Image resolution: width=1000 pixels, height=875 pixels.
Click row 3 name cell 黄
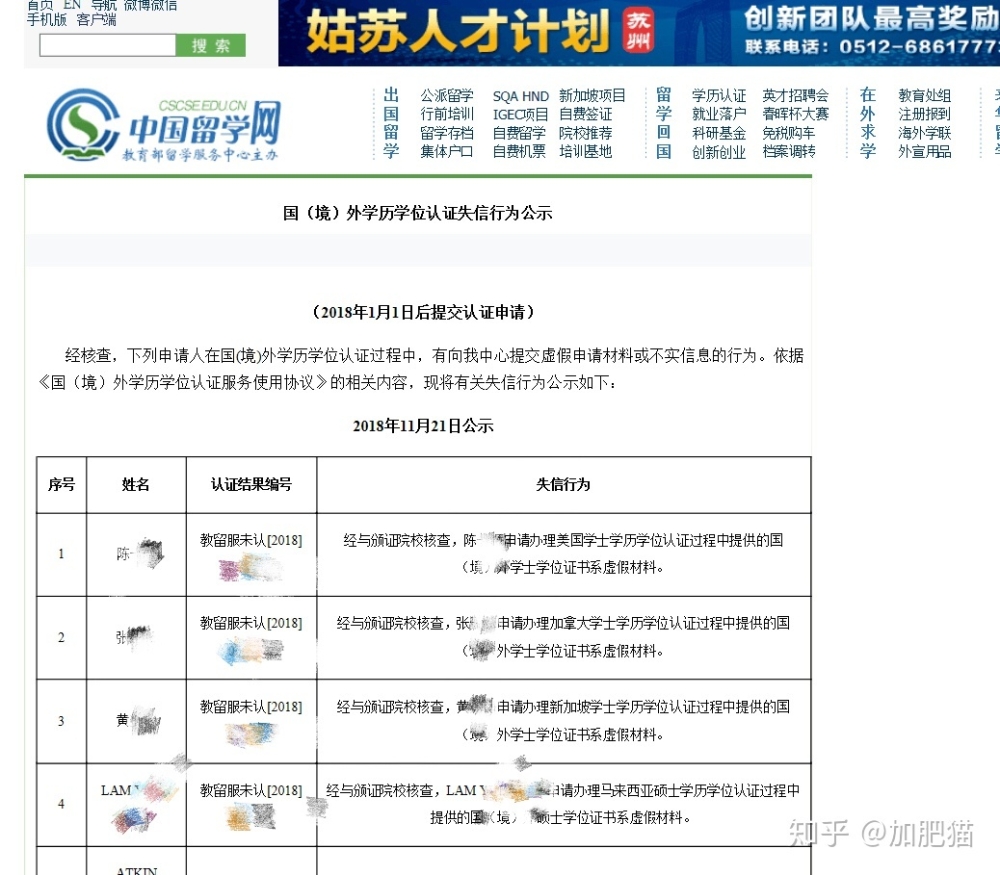pyautogui.click(x=138, y=721)
